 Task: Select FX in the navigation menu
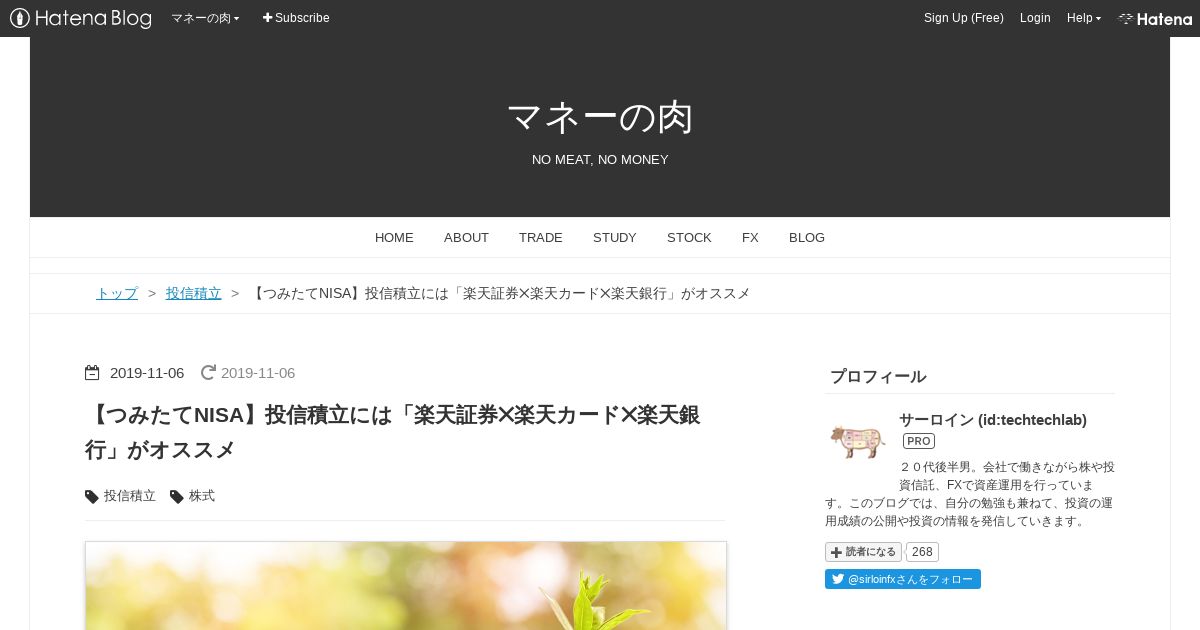click(x=750, y=238)
